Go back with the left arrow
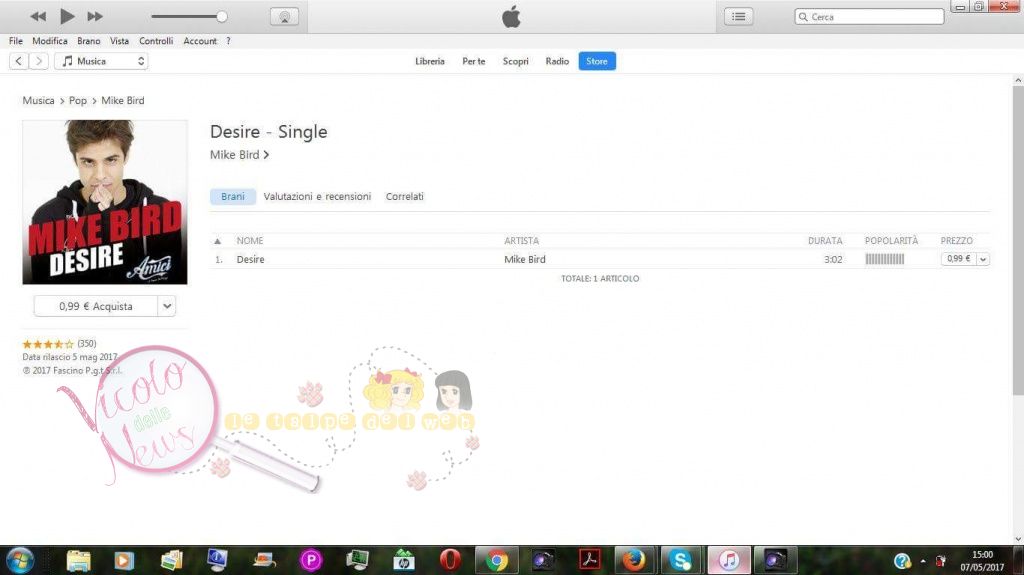The width and height of the screenshot is (1024, 575). point(19,61)
